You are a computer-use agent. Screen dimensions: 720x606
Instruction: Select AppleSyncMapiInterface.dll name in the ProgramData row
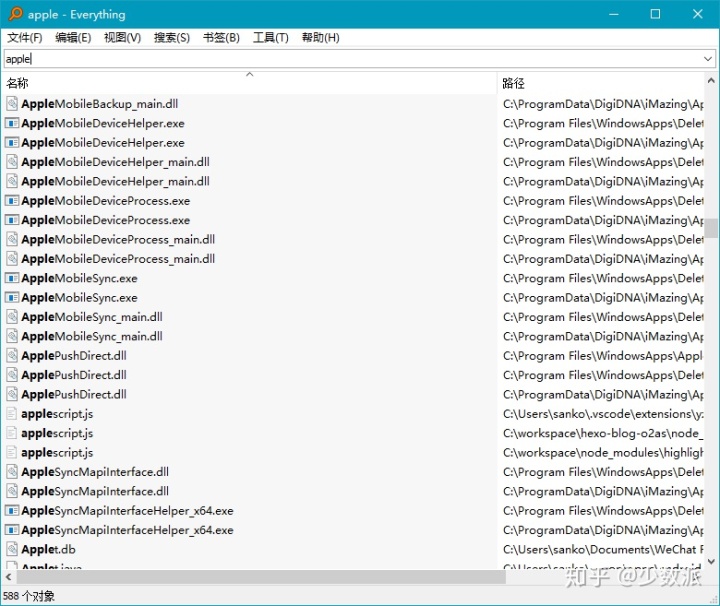pos(95,491)
